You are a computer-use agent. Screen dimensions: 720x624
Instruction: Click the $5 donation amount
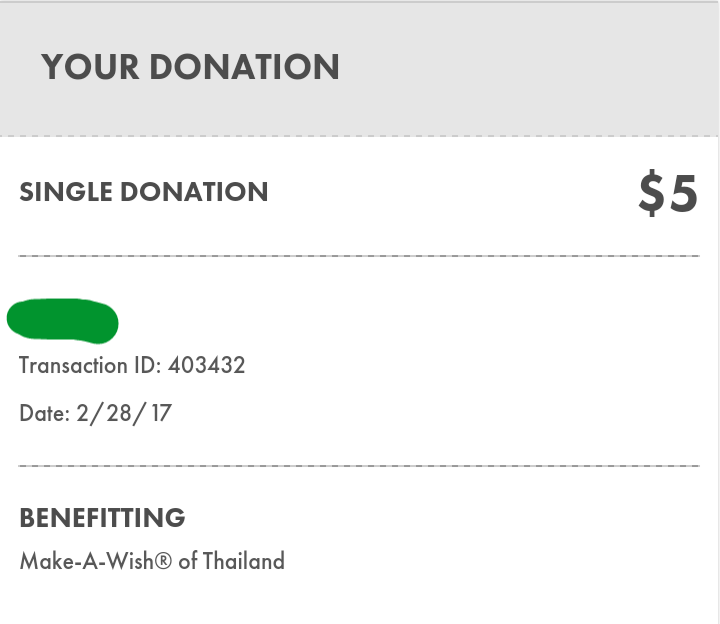[x=668, y=193]
